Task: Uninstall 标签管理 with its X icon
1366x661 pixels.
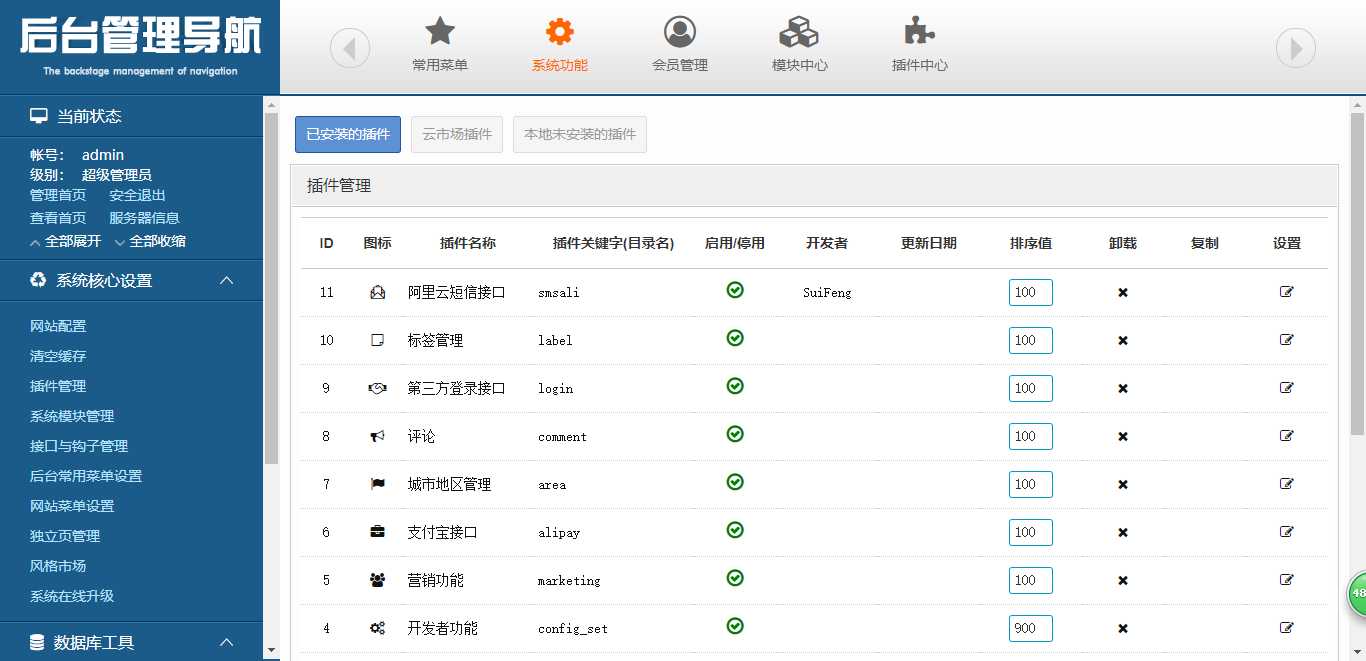Action: click(x=1123, y=341)
